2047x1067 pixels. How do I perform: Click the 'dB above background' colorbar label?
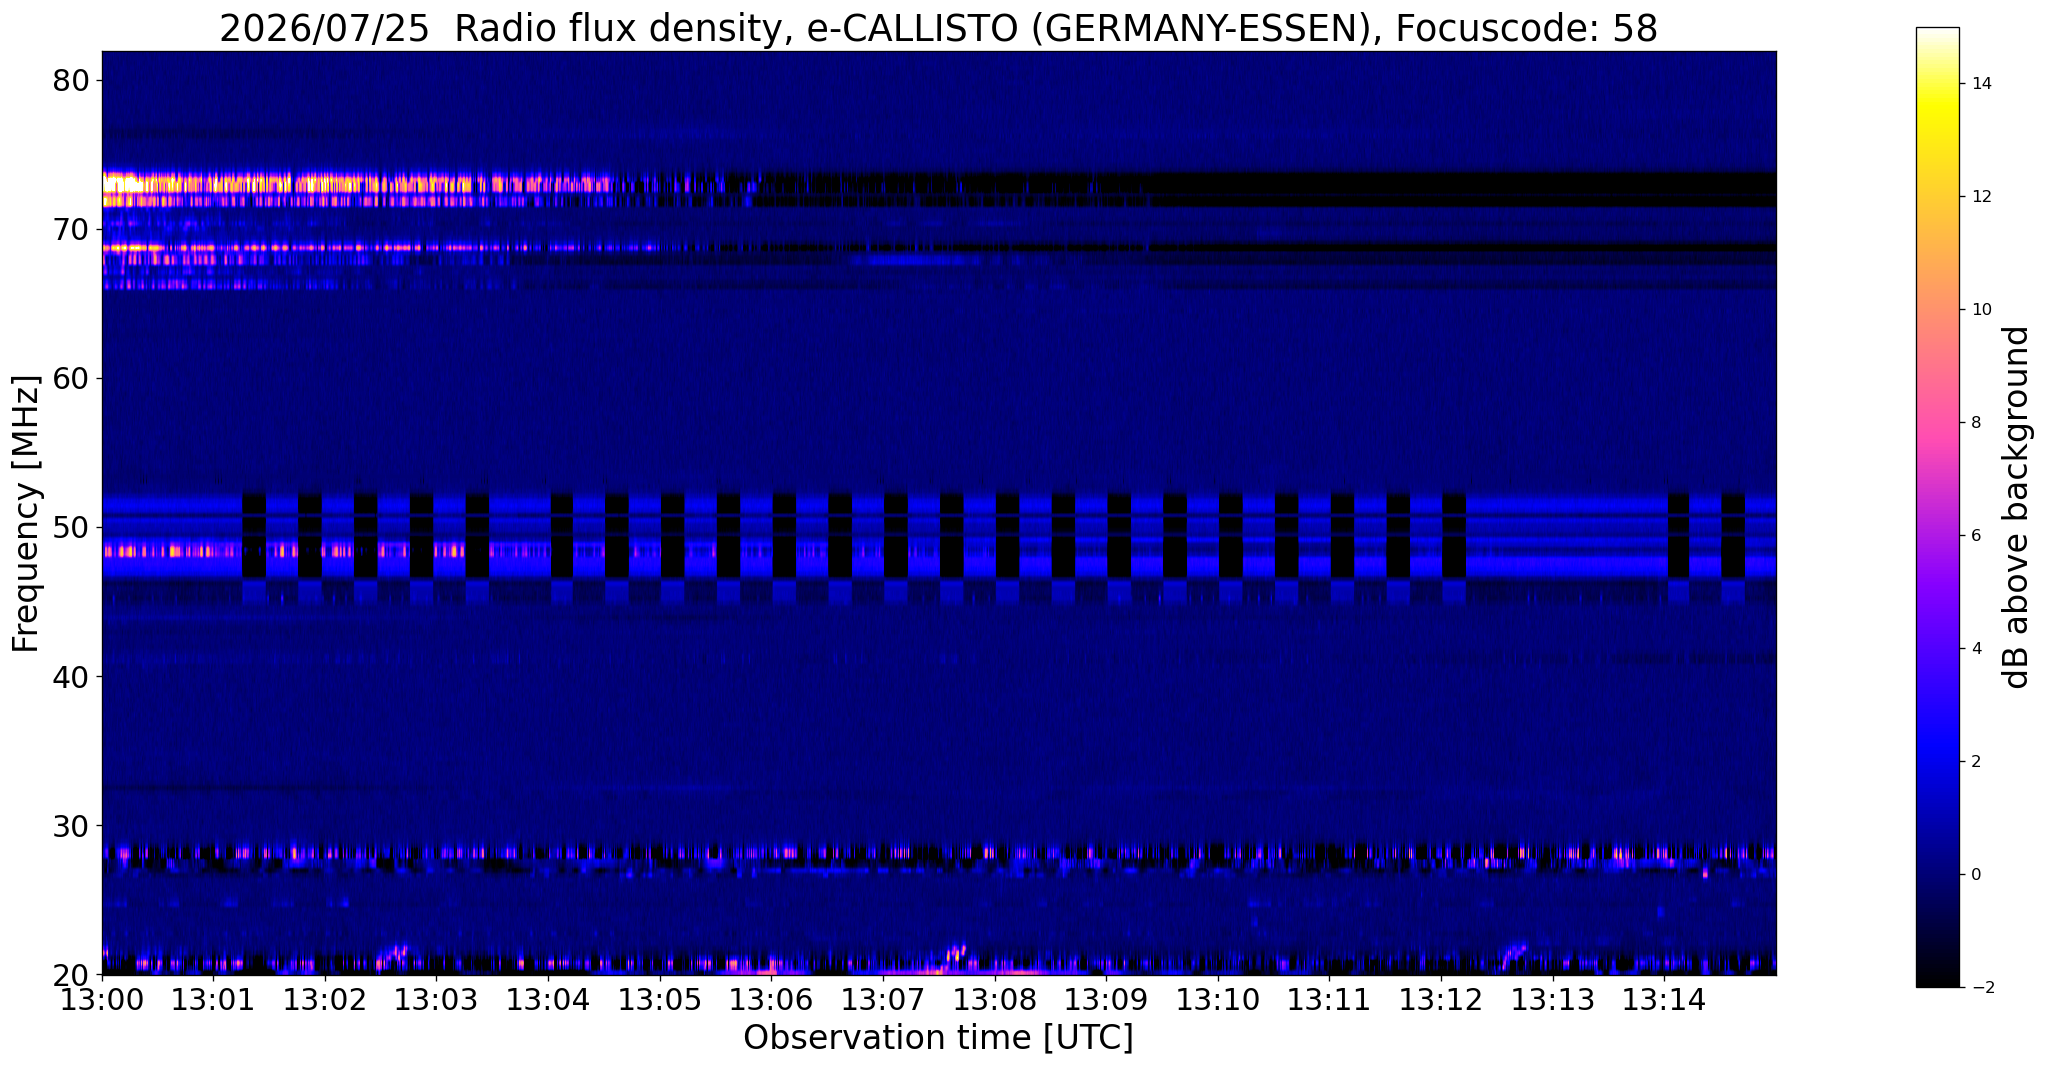point(2016,507)
